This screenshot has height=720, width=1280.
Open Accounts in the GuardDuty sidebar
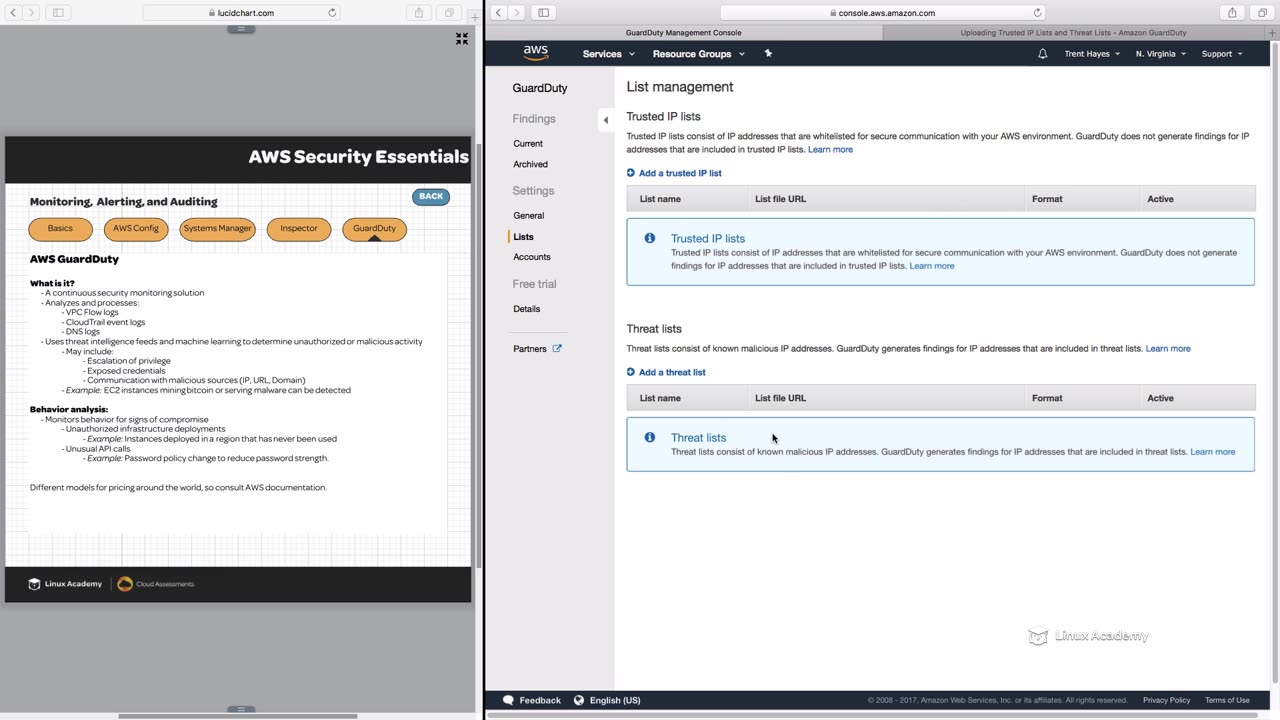coord(532,258)
